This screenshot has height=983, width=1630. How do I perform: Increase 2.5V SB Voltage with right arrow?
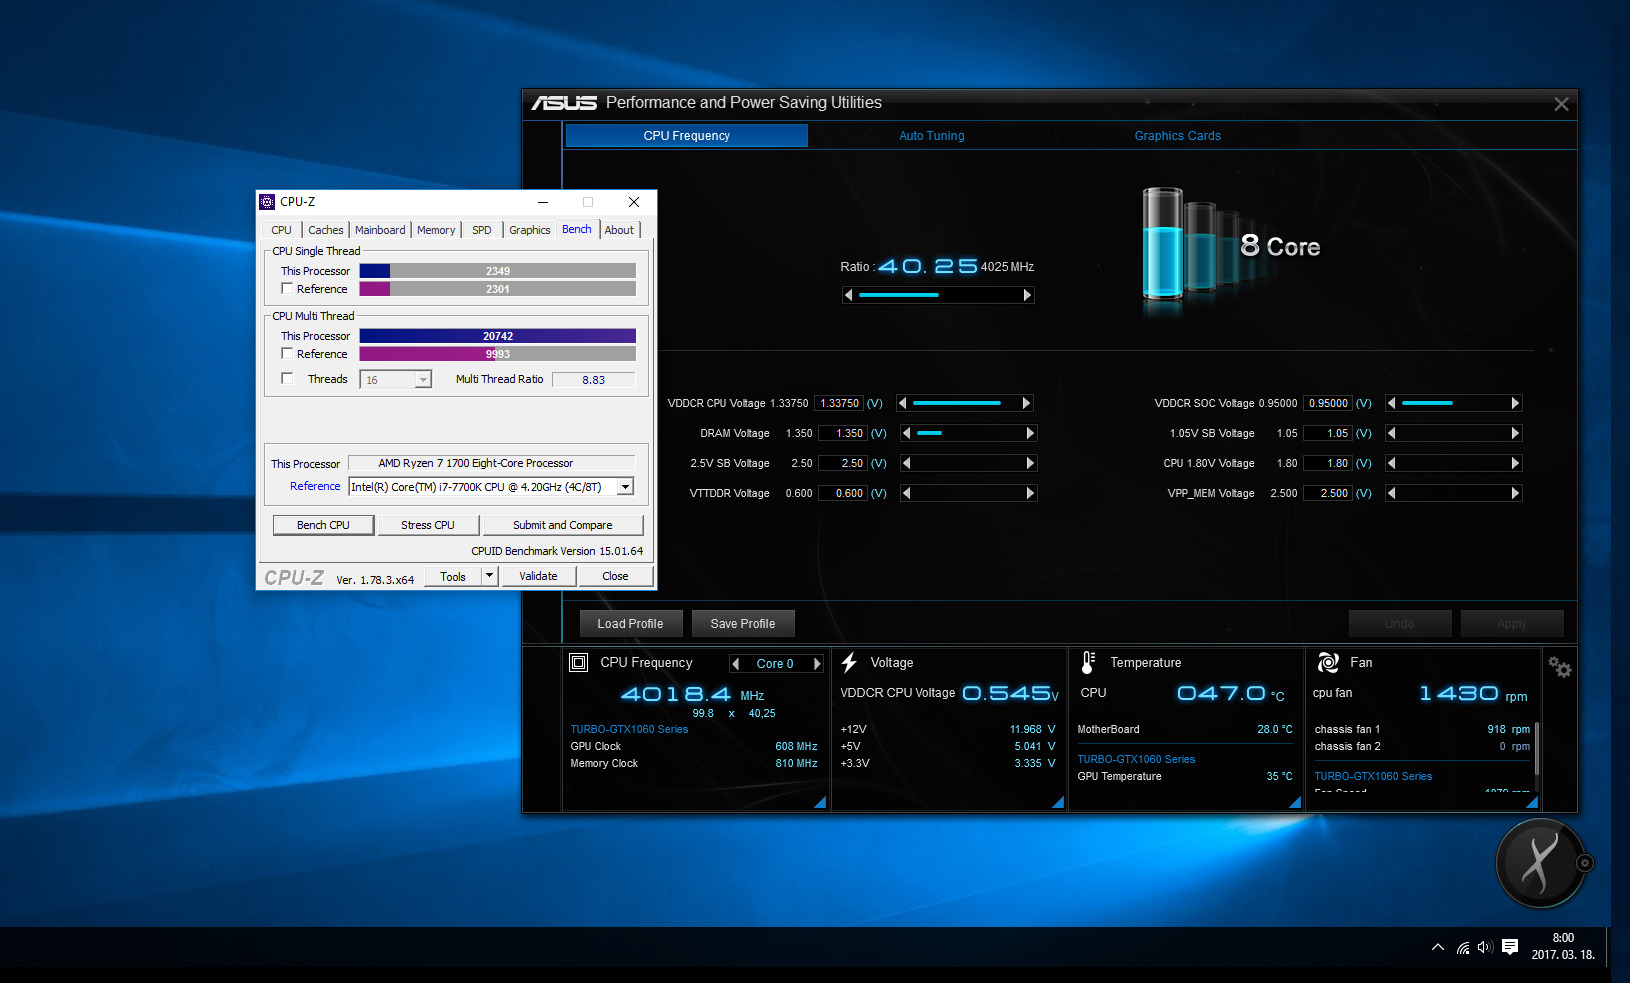(x=1030, y=463)
